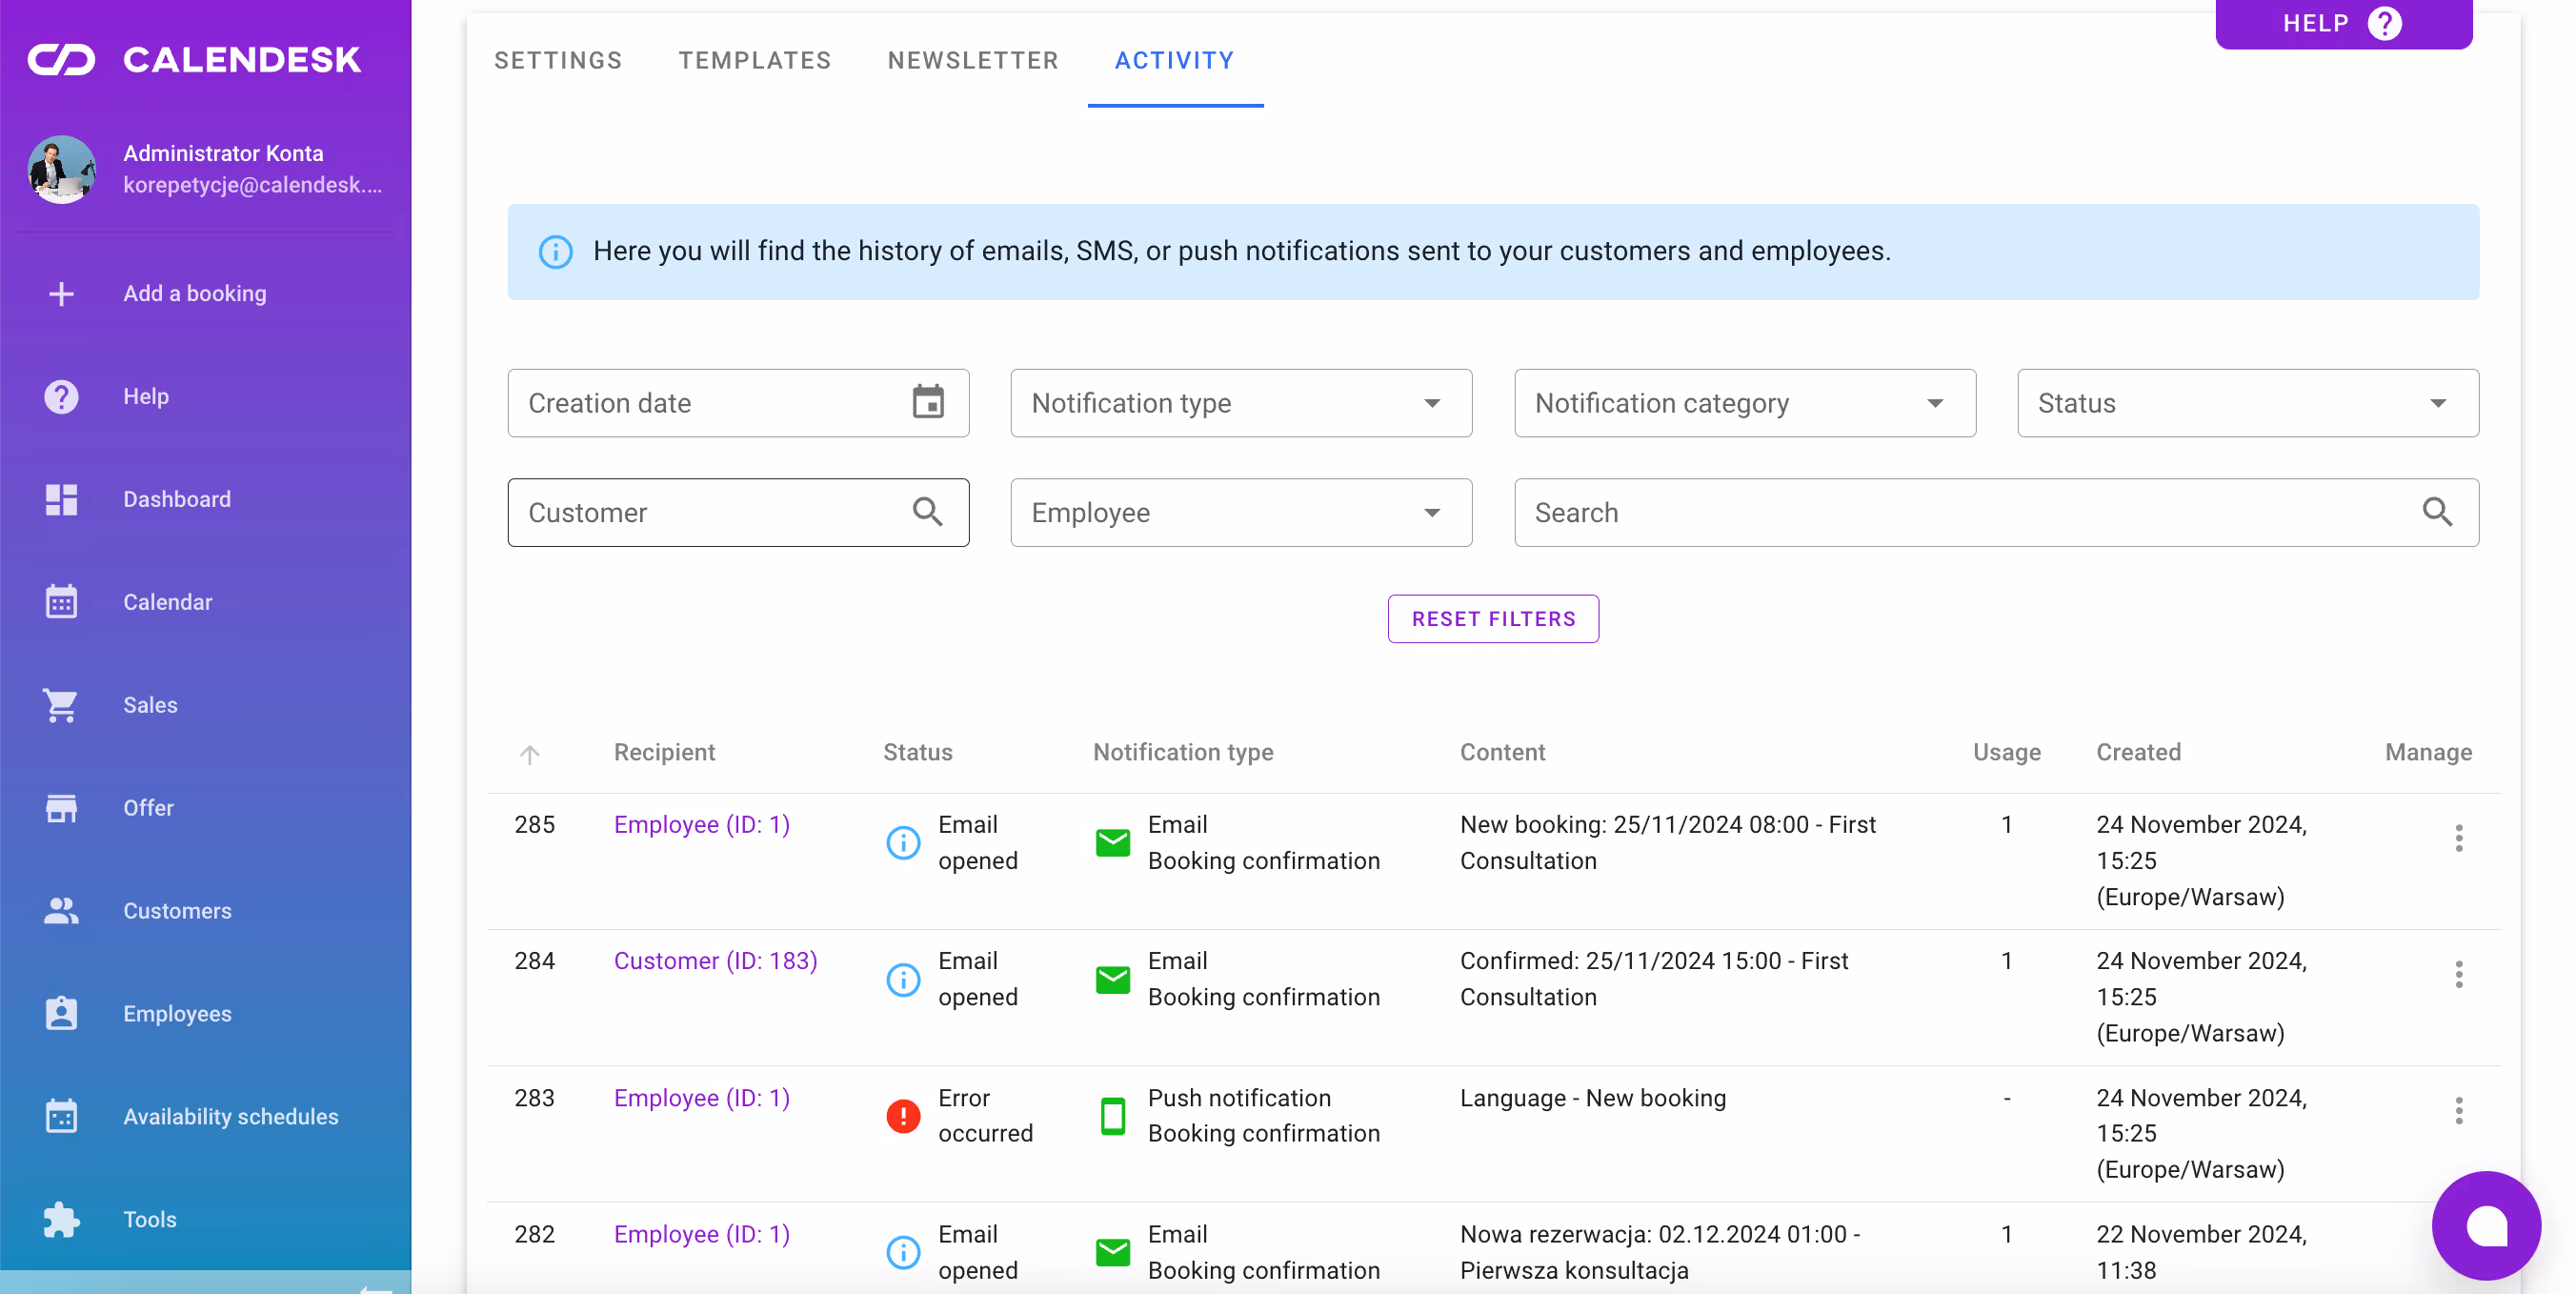Click the sort arrow in table header
Screen dimensions: 2576x1294
tap(530, 754)
